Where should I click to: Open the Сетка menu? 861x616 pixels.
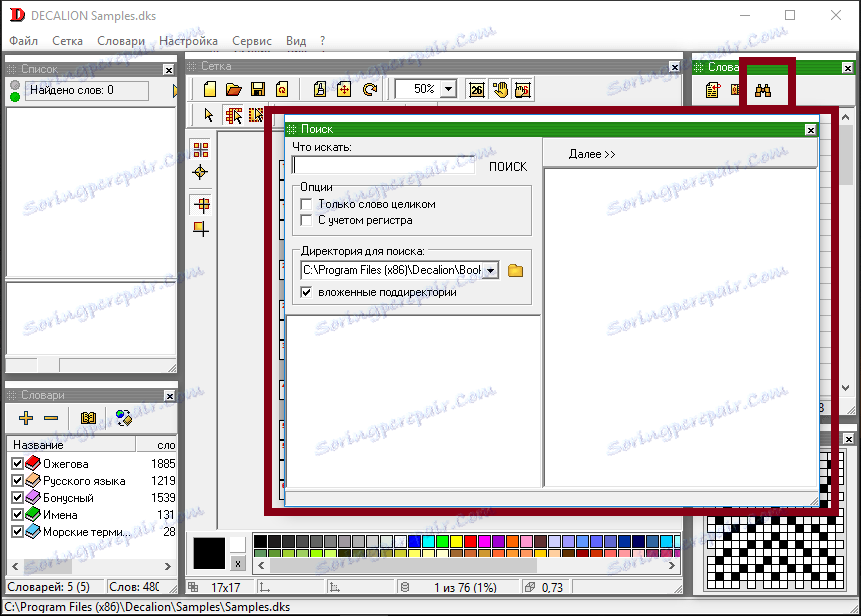(x=68, y=41)
